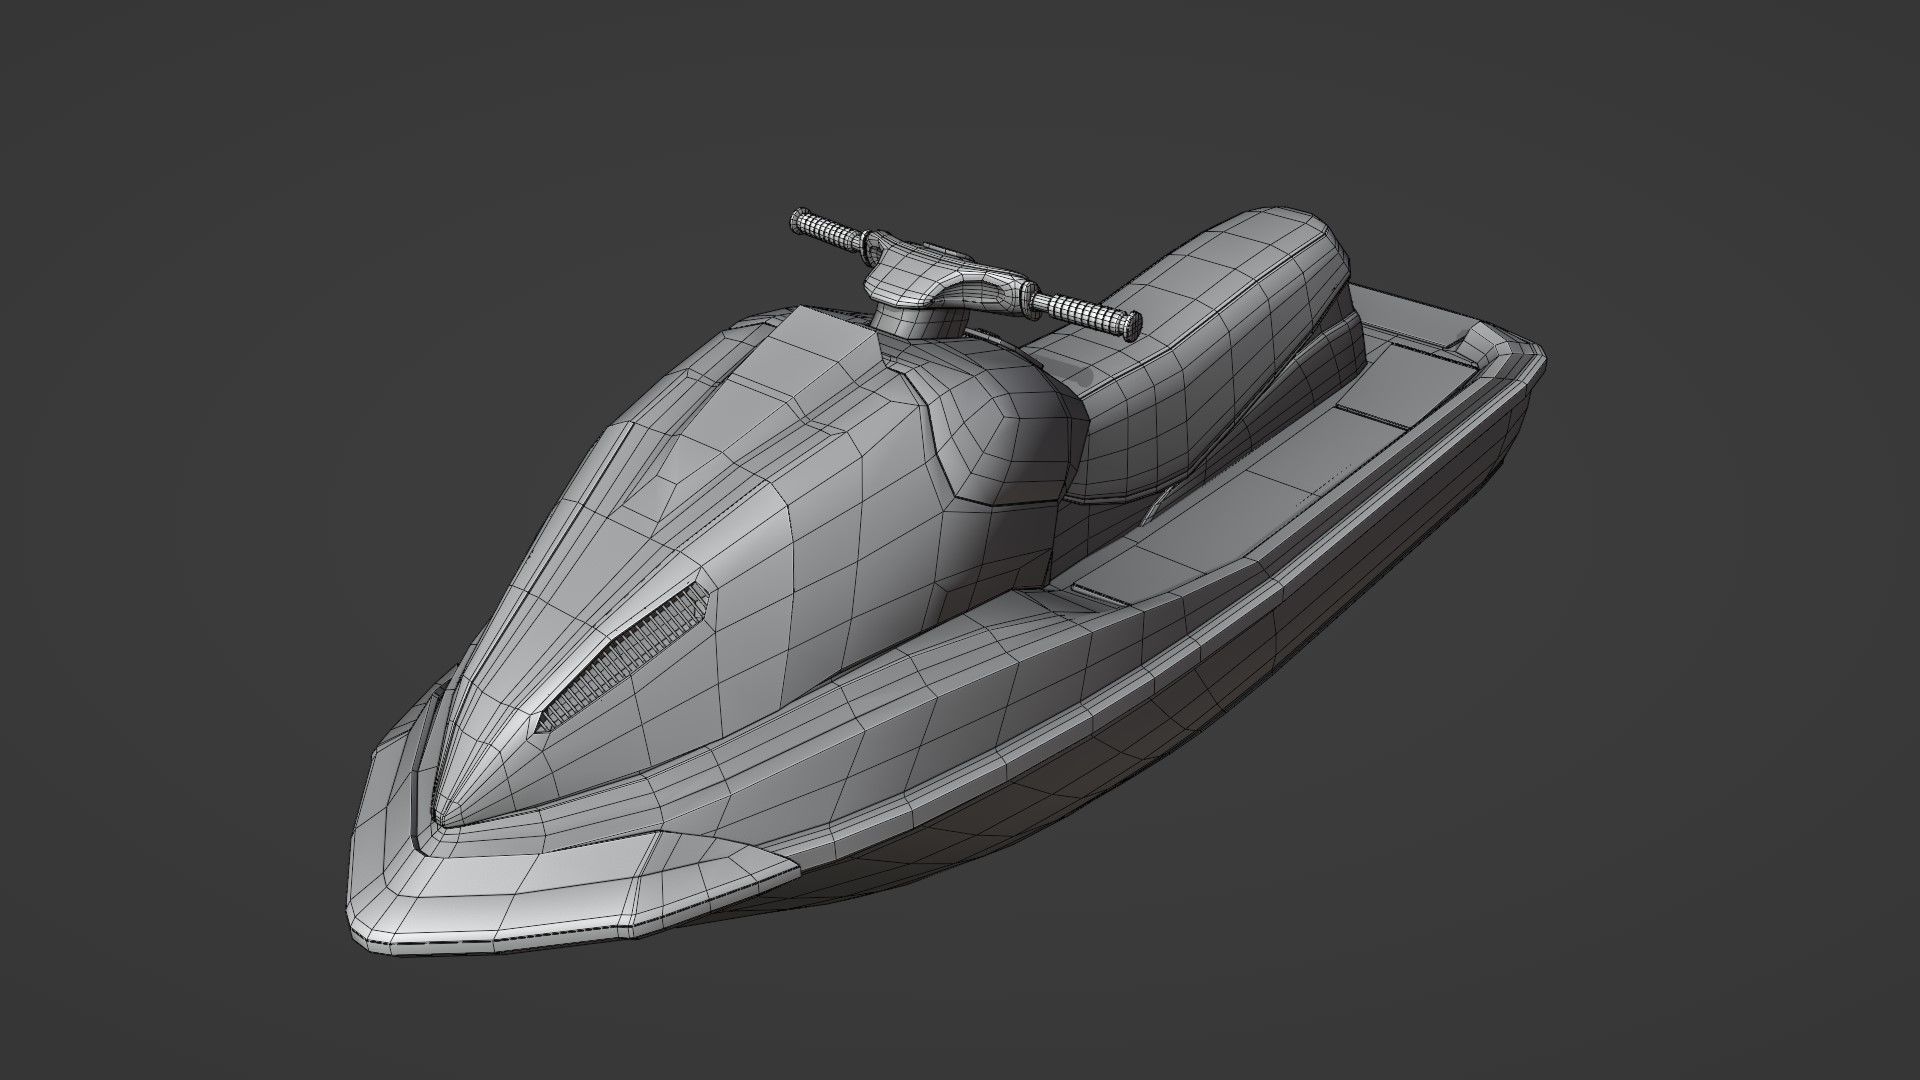Select the air intake vent grille
Image resolution: width=1920 pixels, height=1080 pixels.
[x=620, y=662]
